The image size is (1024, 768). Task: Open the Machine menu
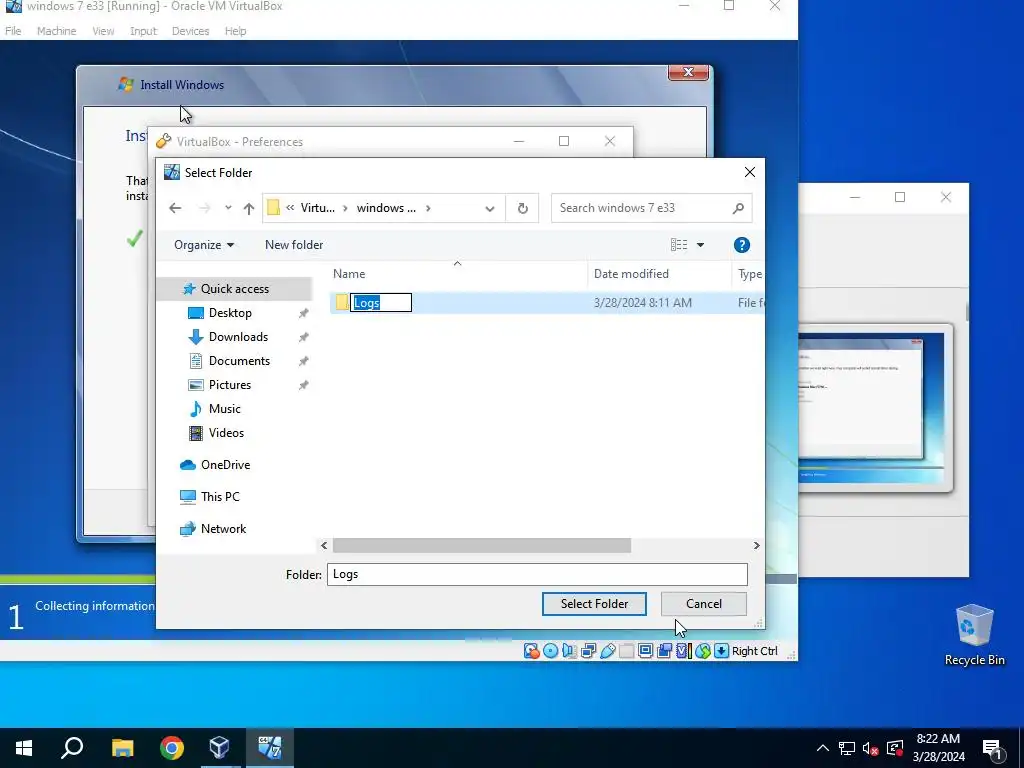coord(56,31)
